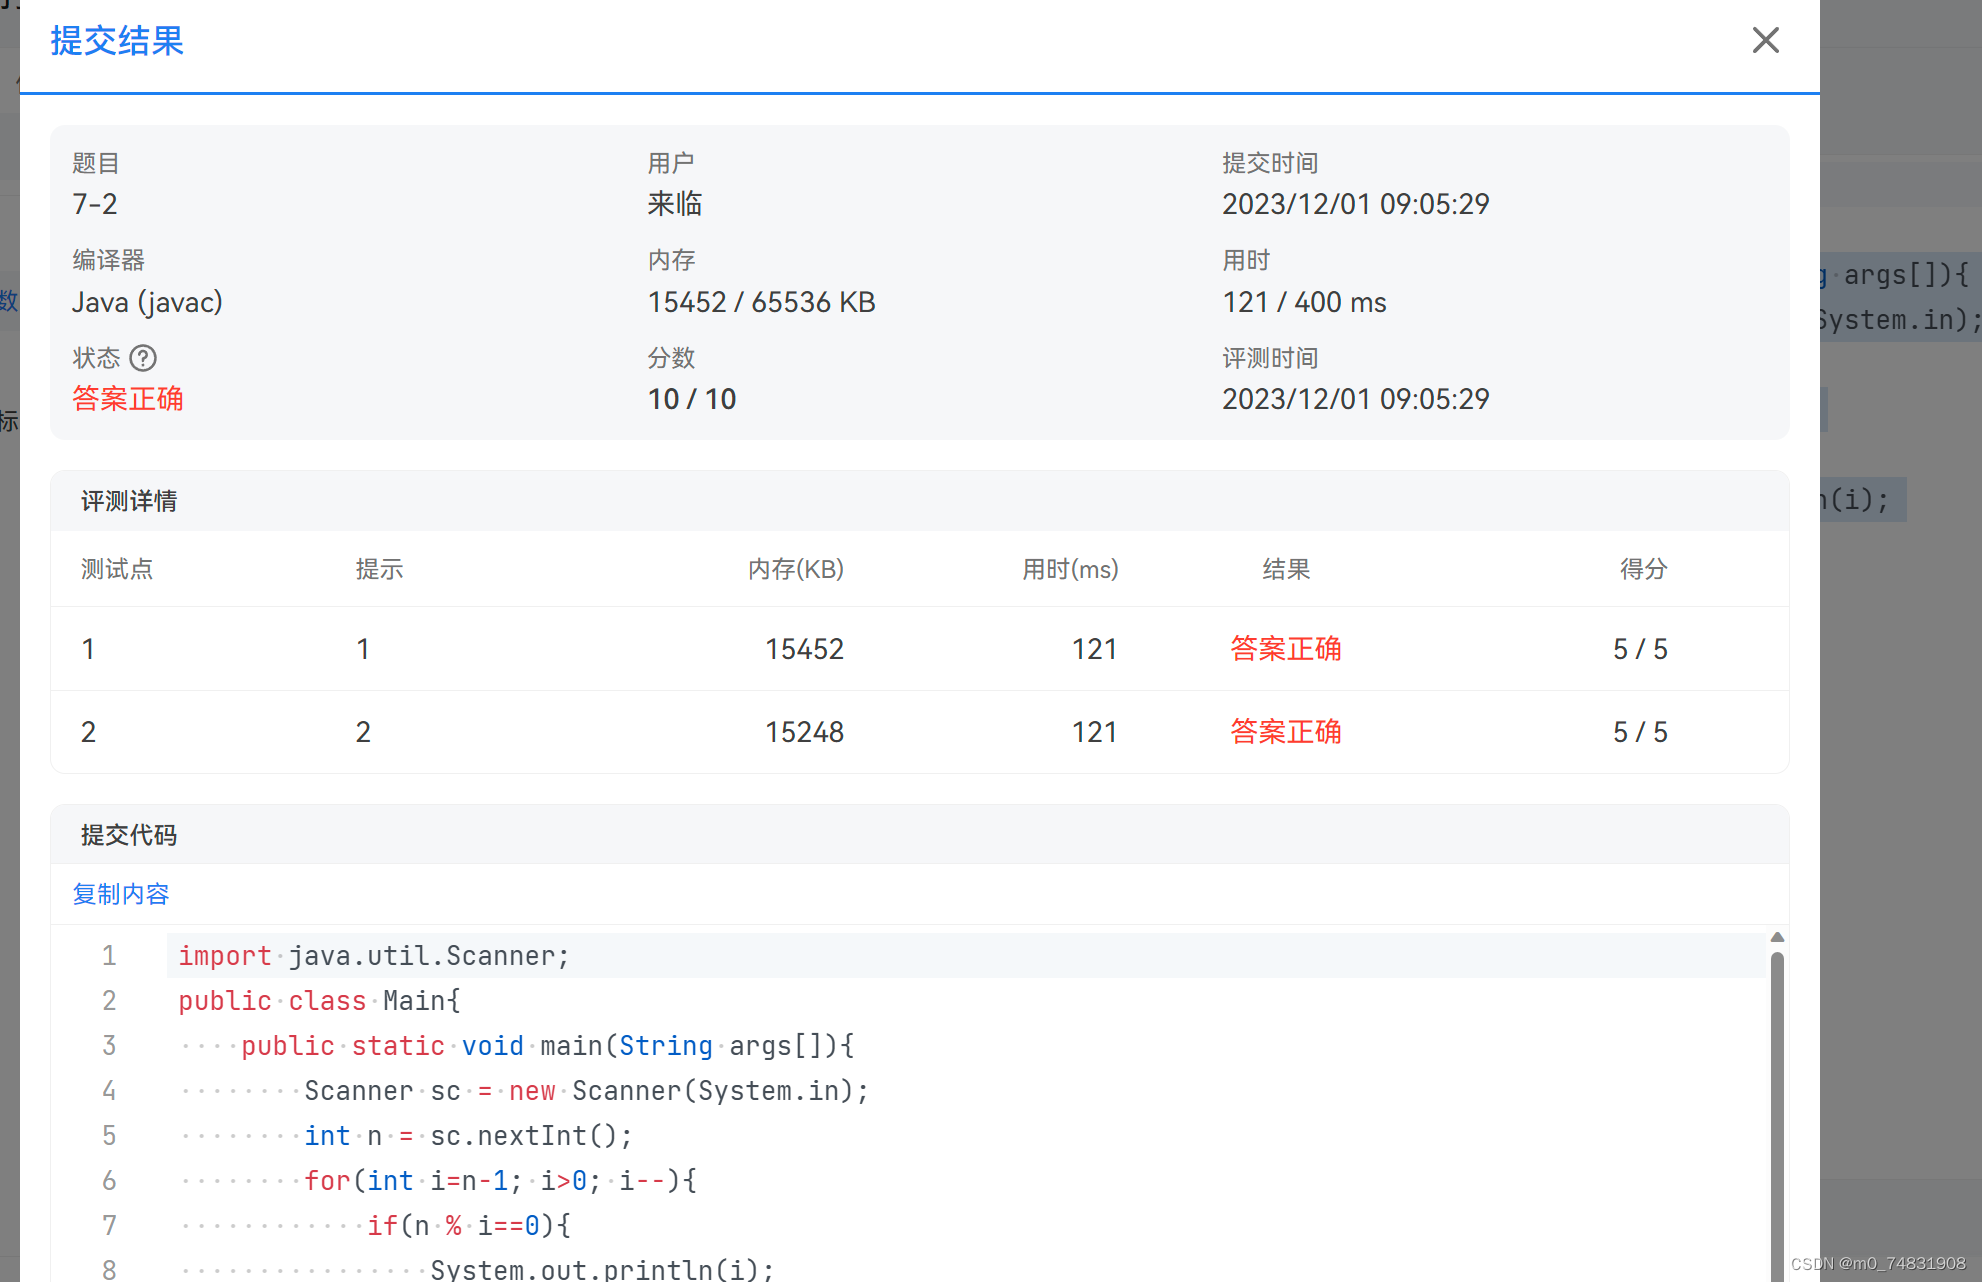1982x1282 pixels.
Task: Click the 评测详情 section header
Action: [129, 501]
